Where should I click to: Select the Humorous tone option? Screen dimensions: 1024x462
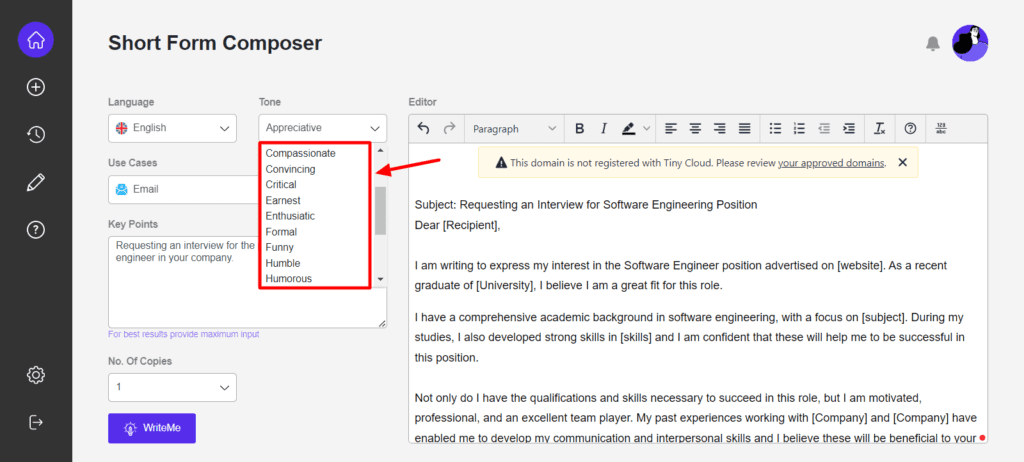[289, 279]
